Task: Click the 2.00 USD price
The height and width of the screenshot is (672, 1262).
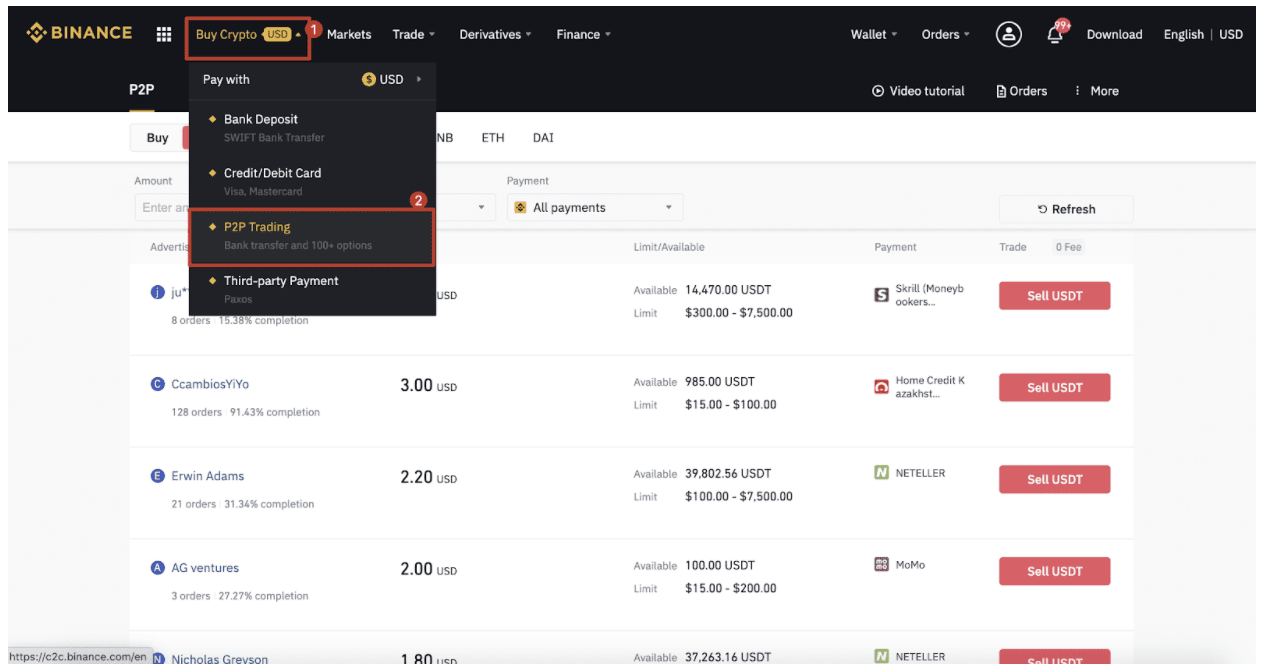Action: [428, 569]
